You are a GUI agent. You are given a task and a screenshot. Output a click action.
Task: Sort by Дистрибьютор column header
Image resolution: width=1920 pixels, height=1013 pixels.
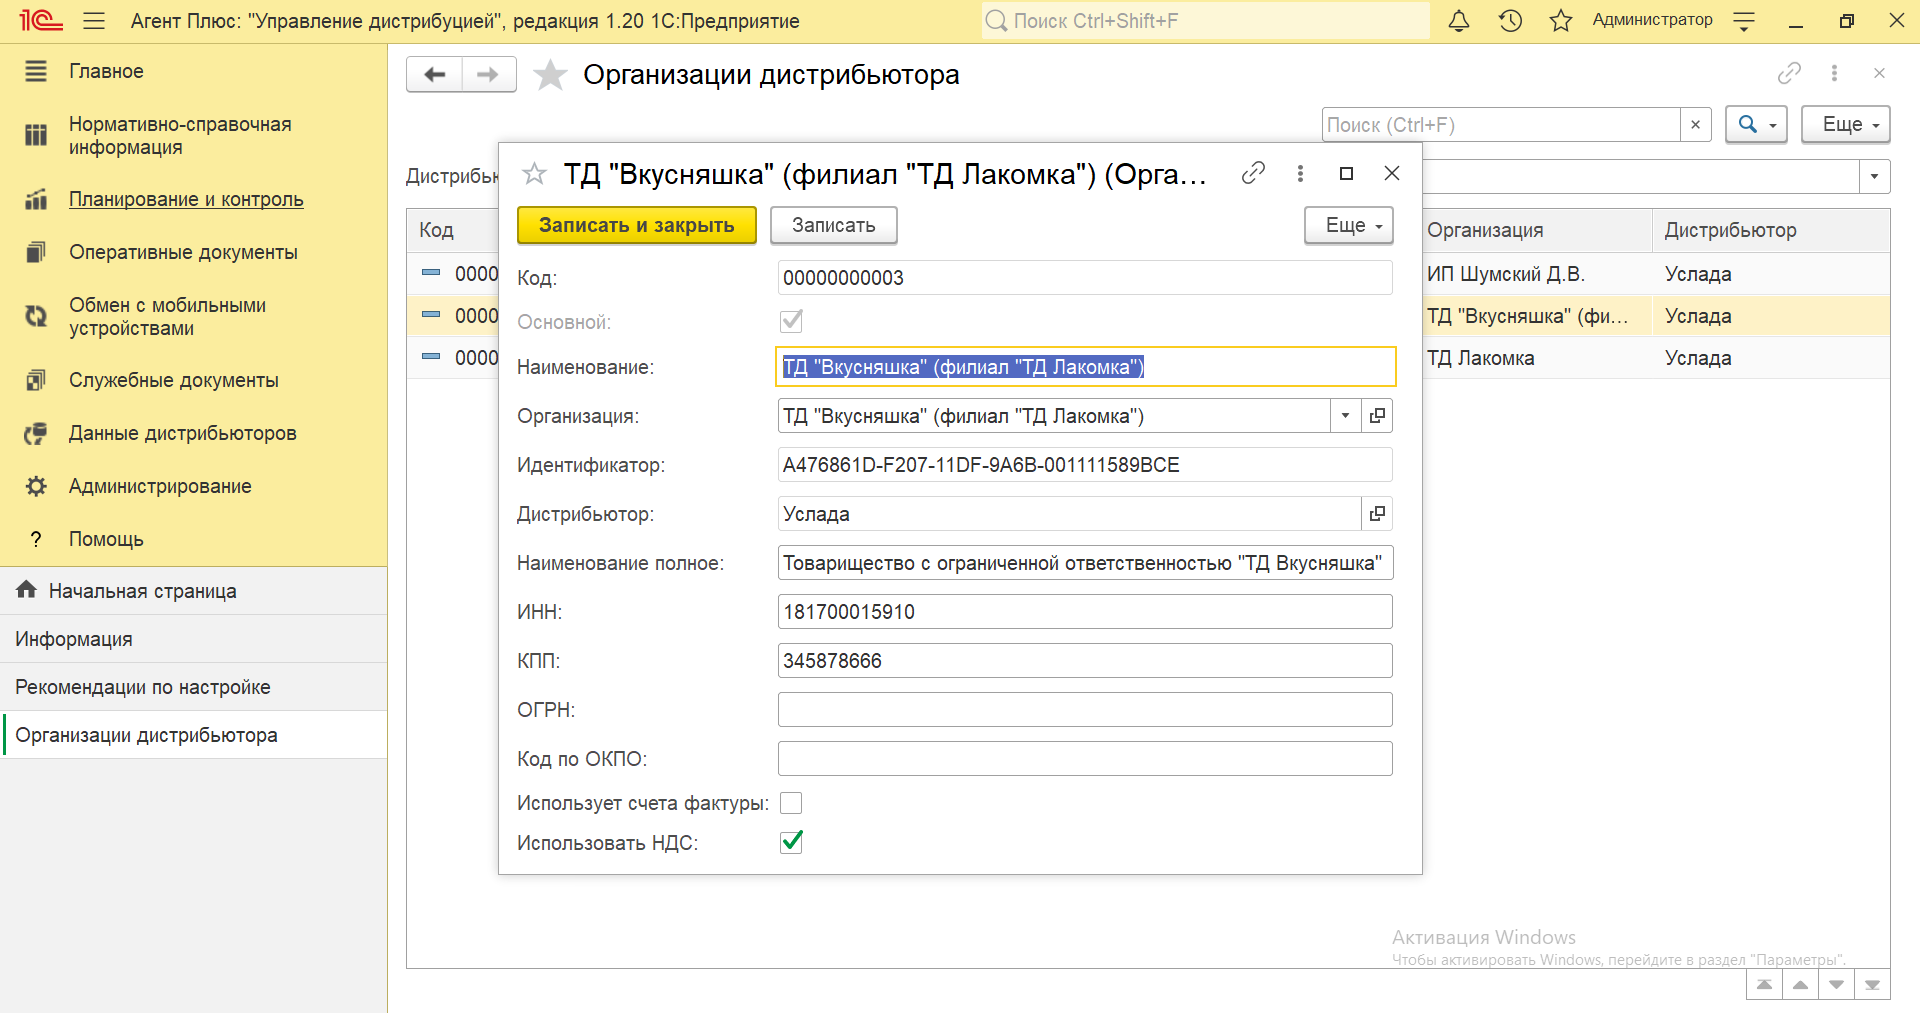(x=1770, y=230)
